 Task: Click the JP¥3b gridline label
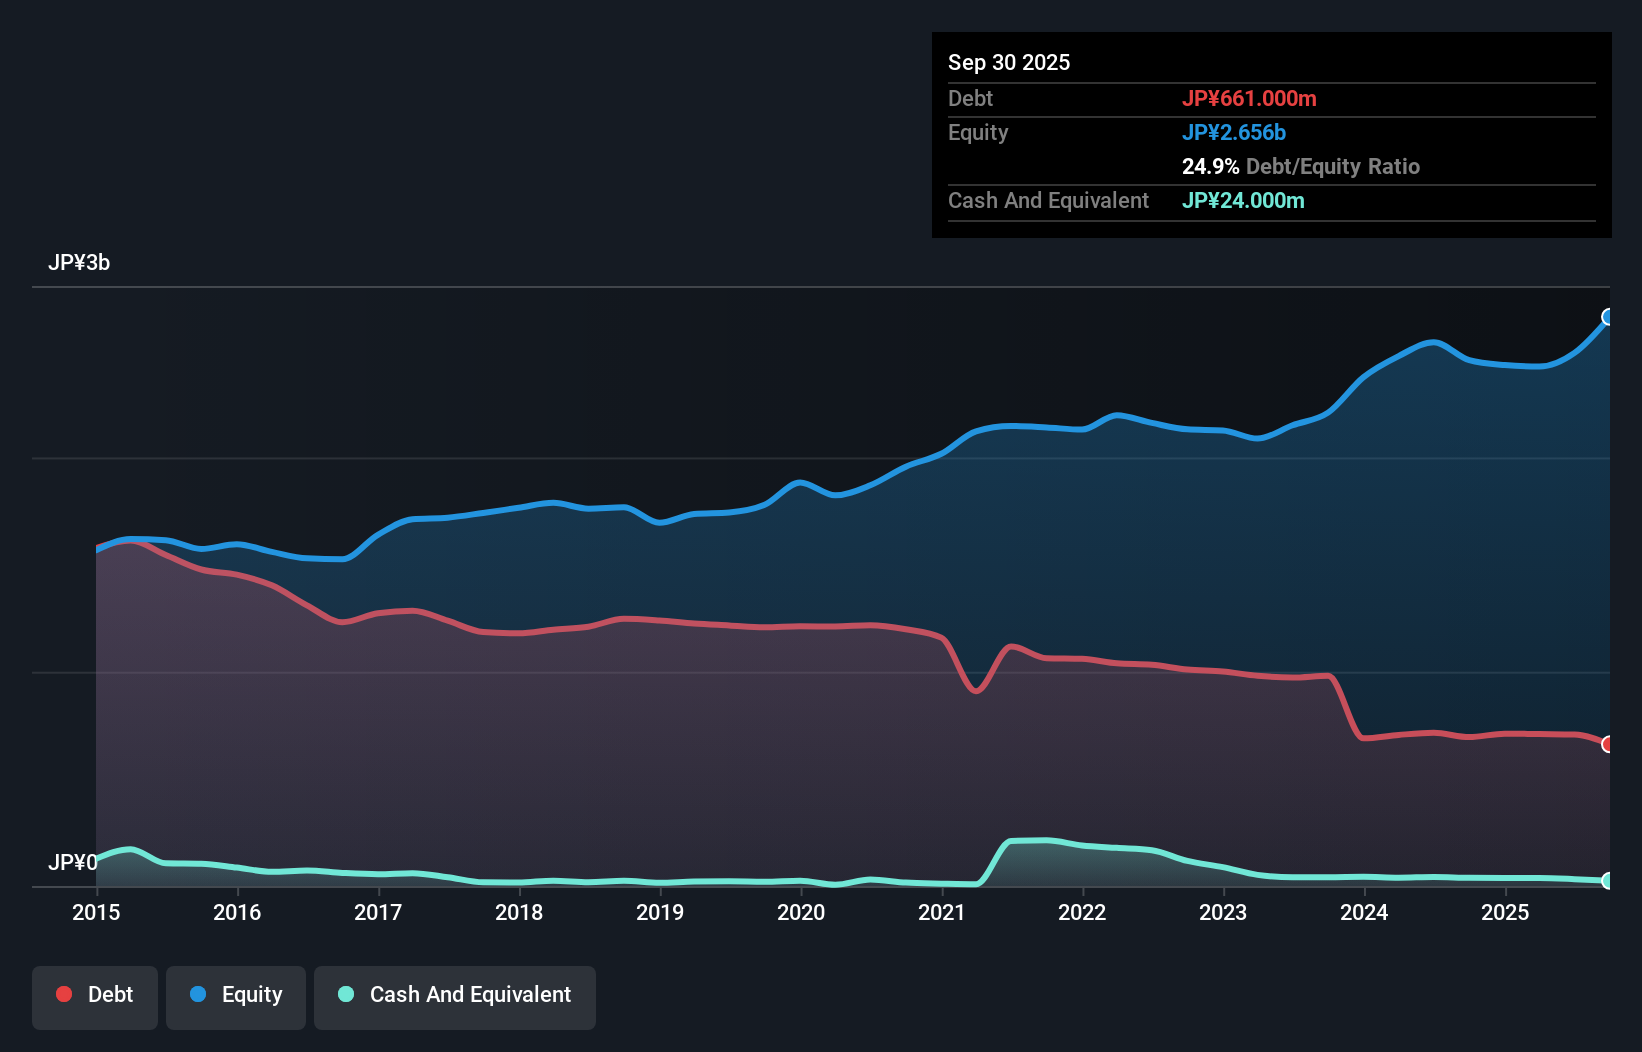tap(81, 262)
